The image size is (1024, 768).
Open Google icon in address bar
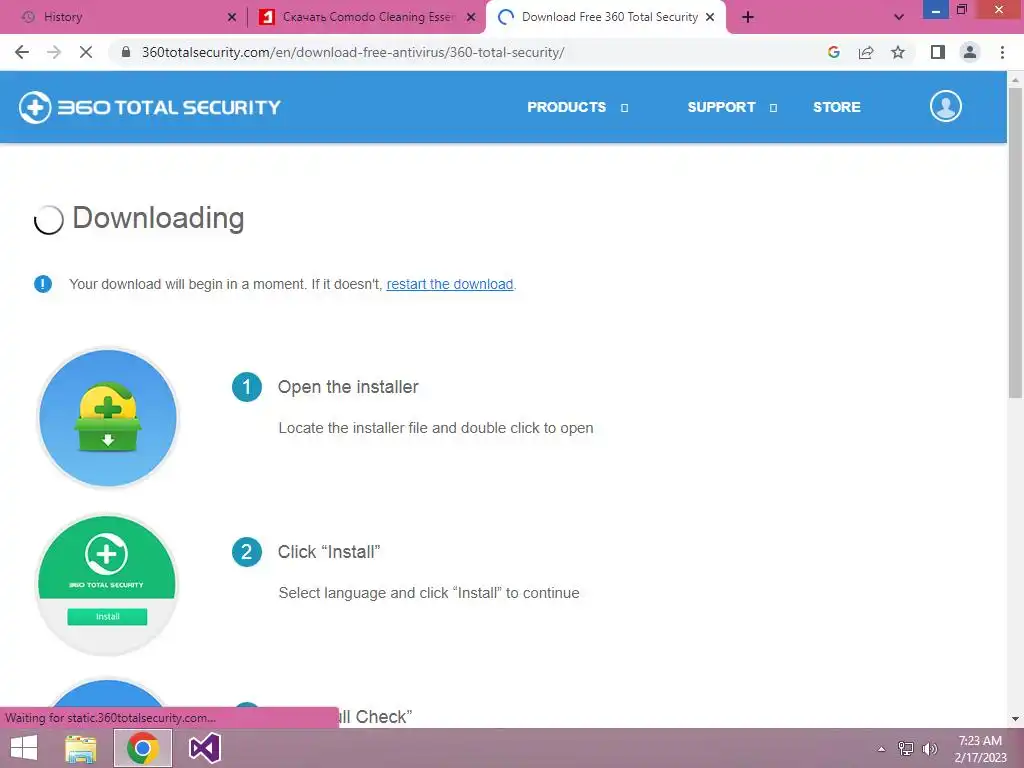click(x=833, y=52)
